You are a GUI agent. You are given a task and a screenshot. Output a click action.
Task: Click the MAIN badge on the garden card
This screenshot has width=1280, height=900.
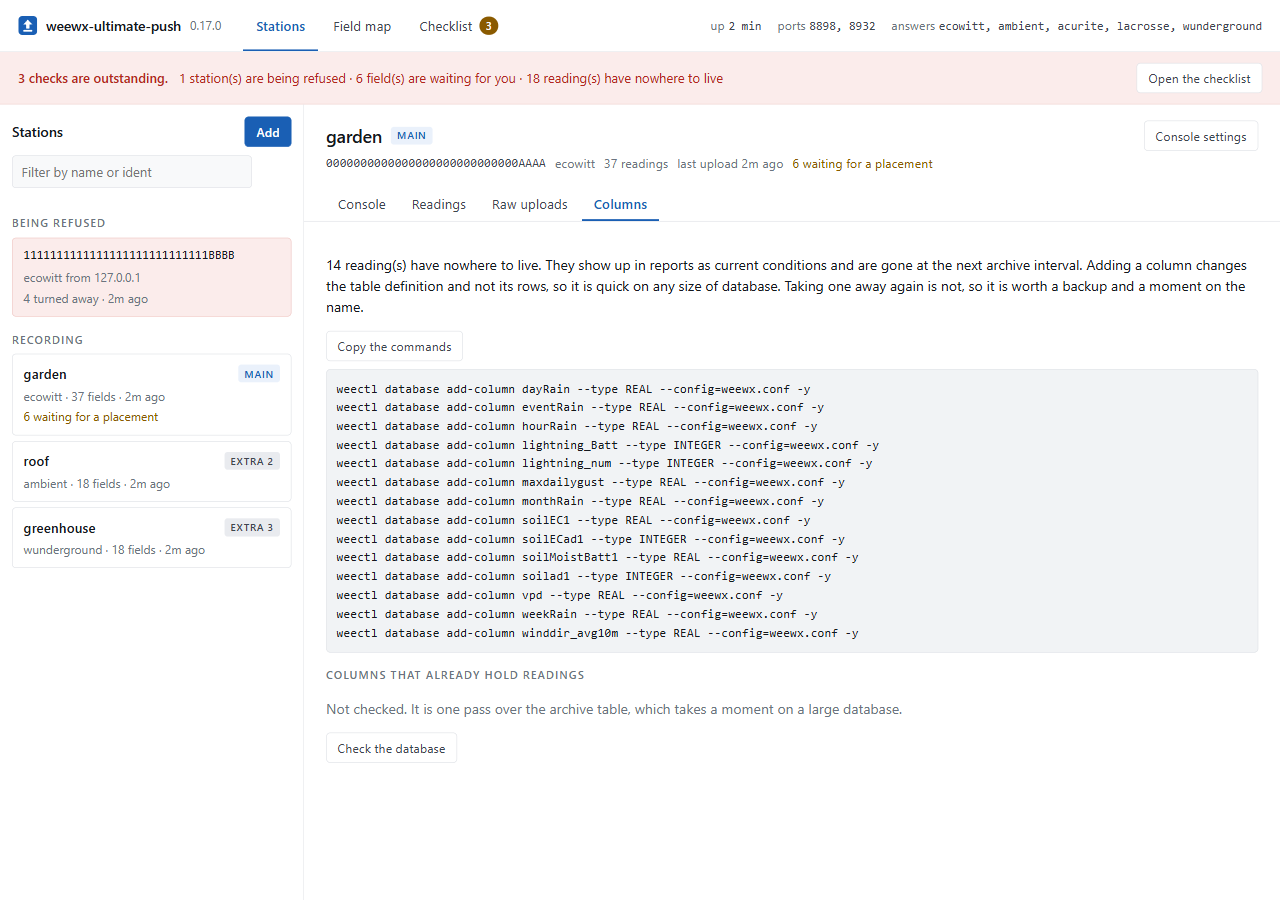(259, 374)
